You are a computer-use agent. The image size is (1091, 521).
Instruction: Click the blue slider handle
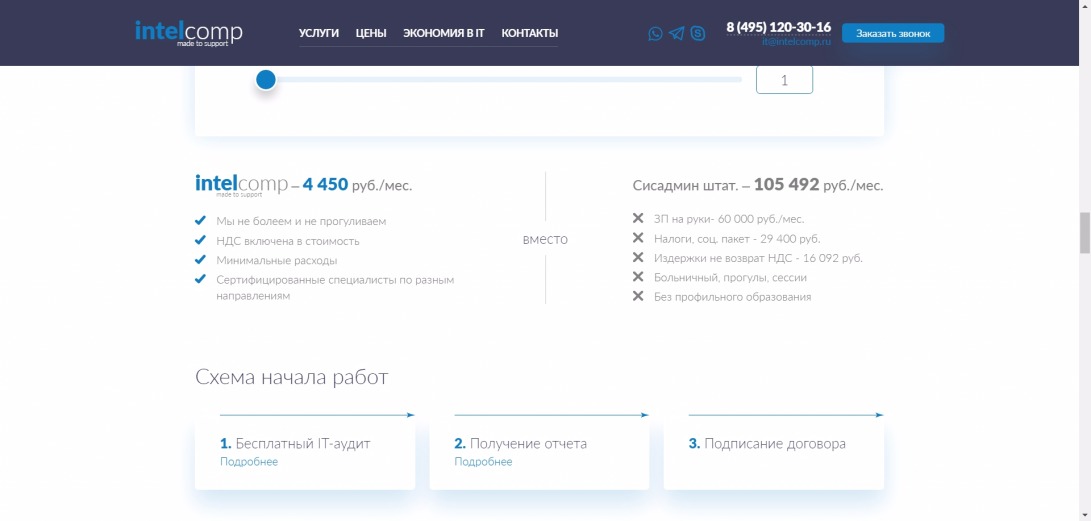tap(266, 79)
